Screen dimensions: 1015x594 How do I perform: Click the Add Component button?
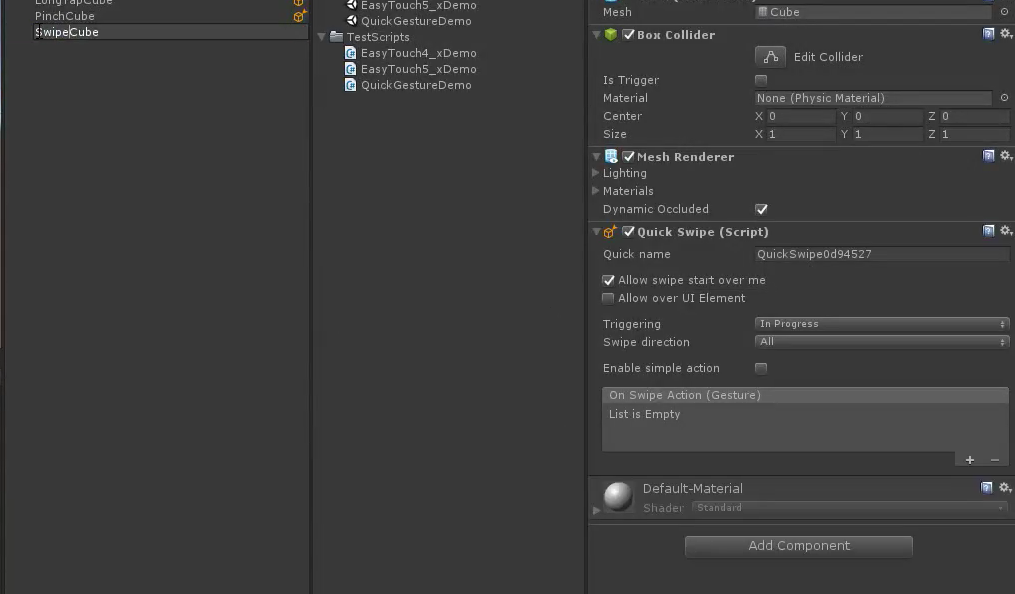[x=798, y=546]
